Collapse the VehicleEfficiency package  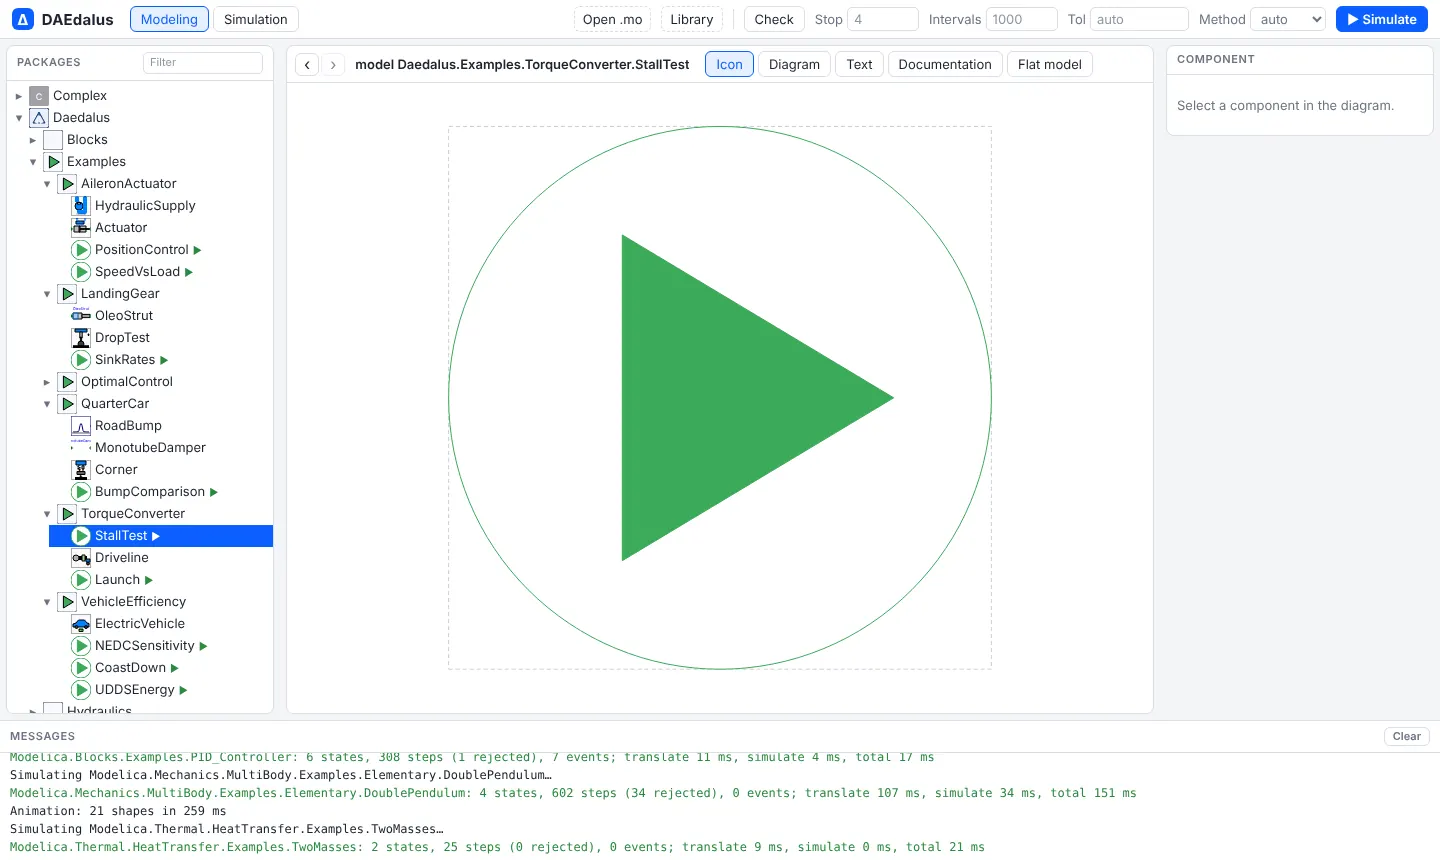pos(47,602)
